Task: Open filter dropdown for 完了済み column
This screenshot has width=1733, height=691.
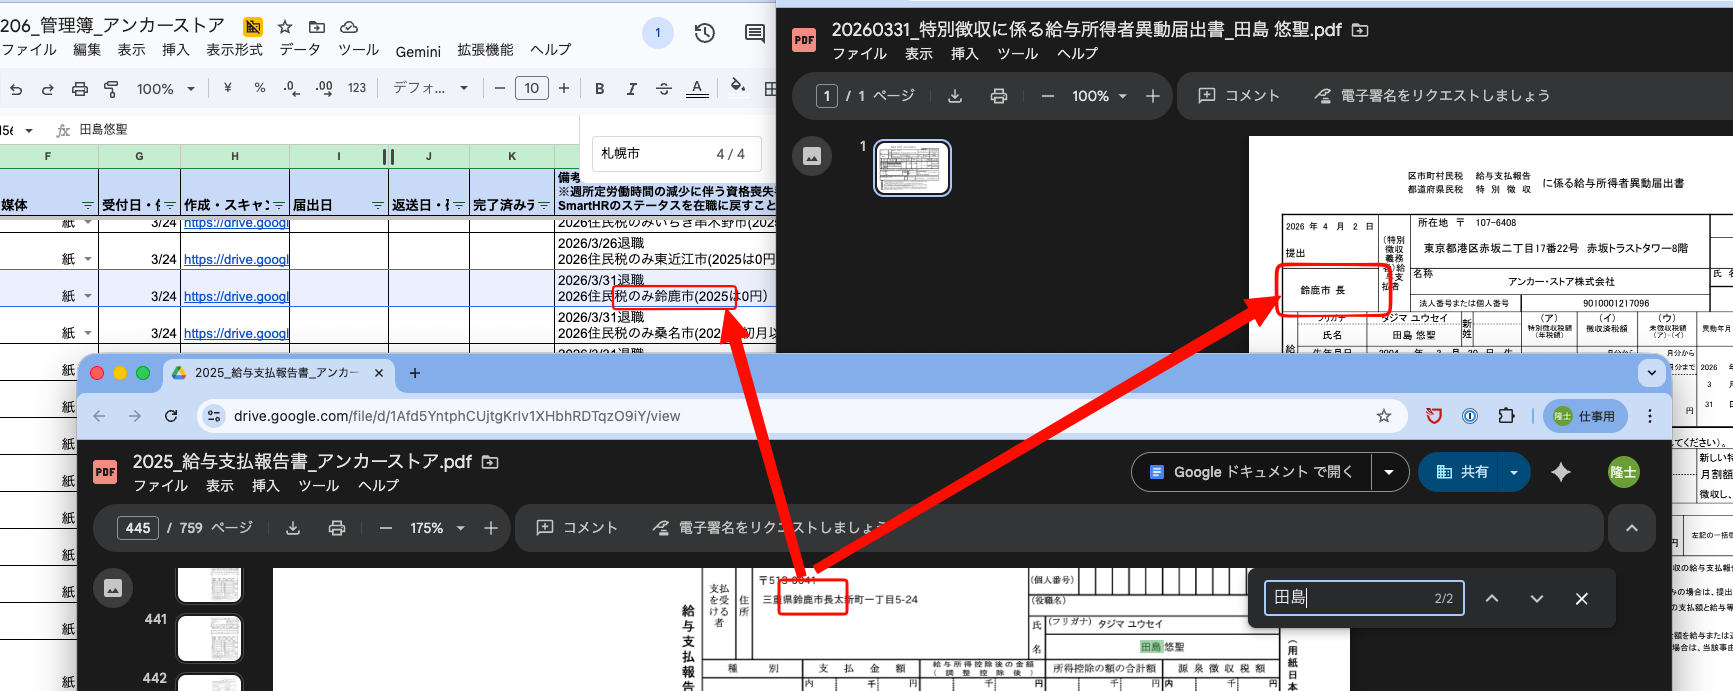Action: 544,205
